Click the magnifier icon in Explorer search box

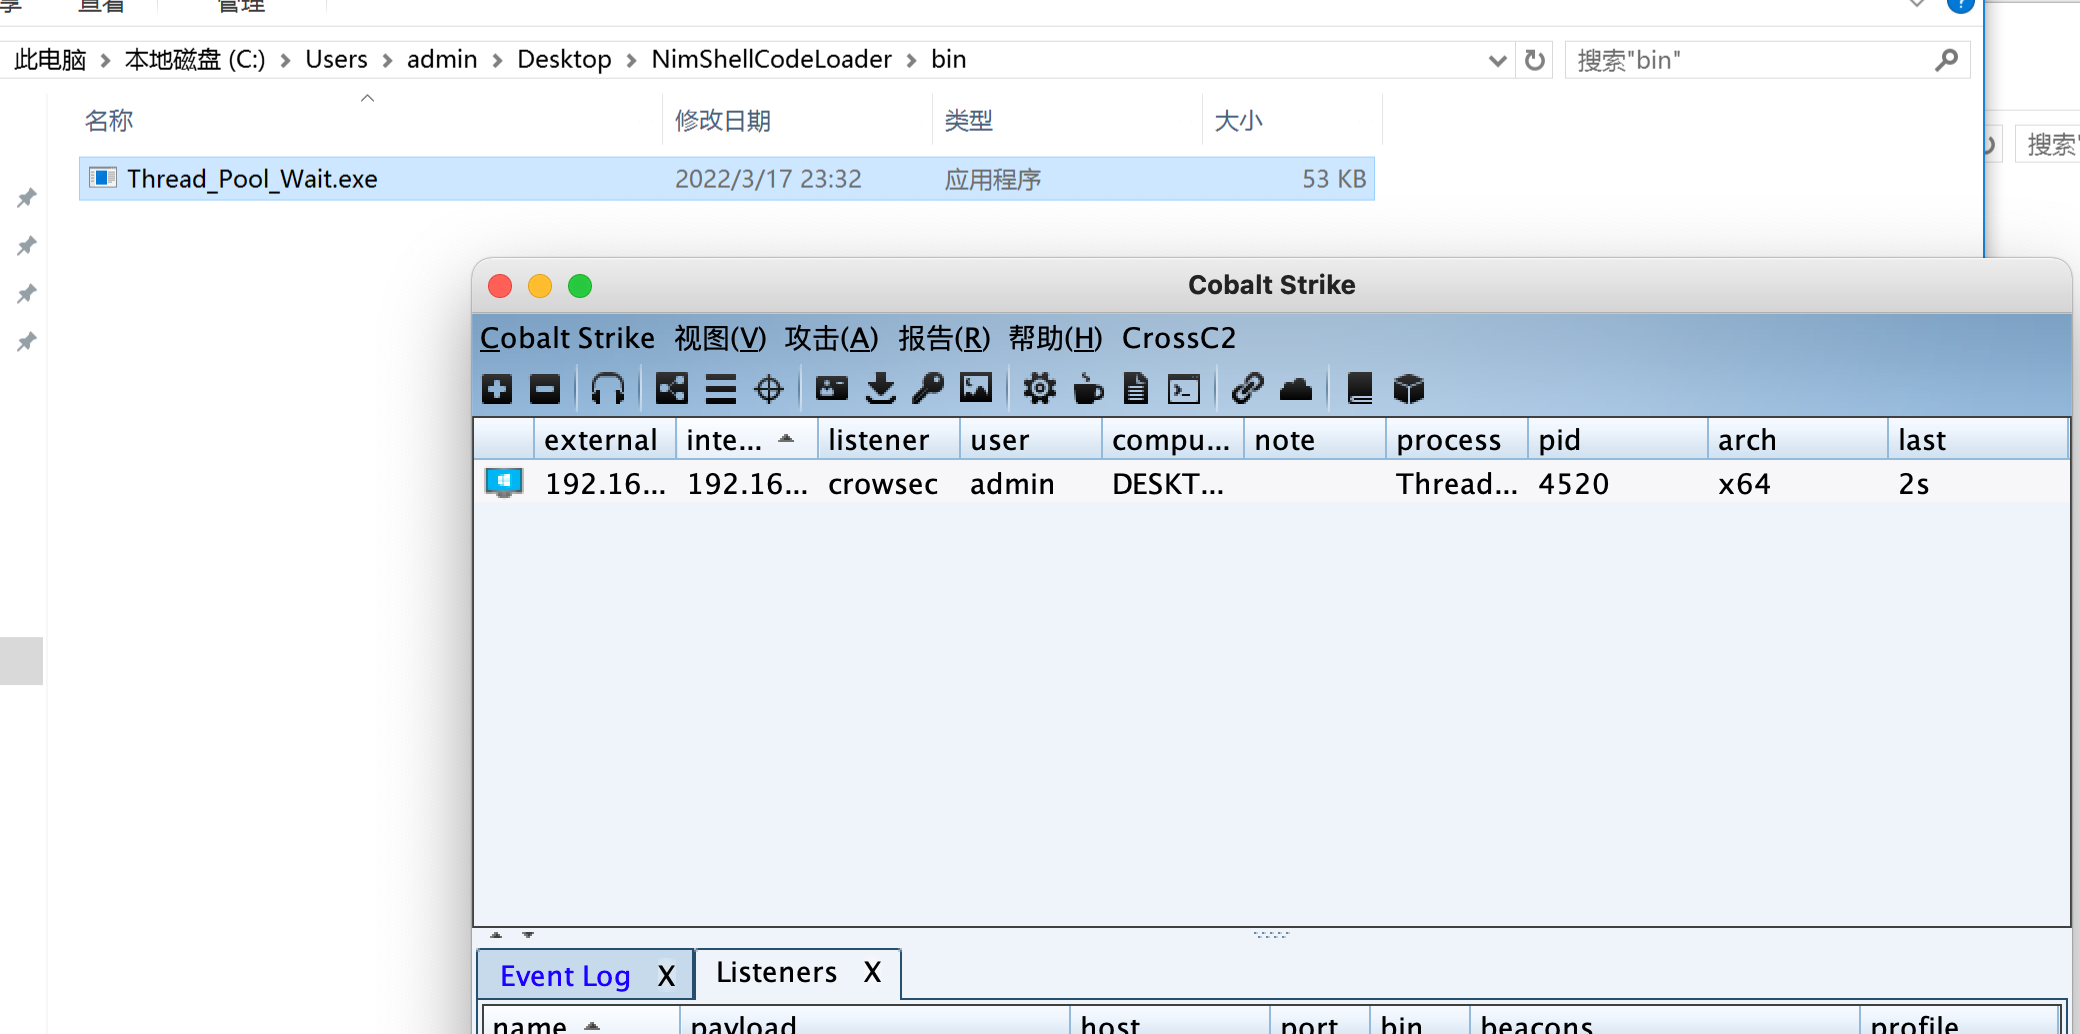[1946, 60]
